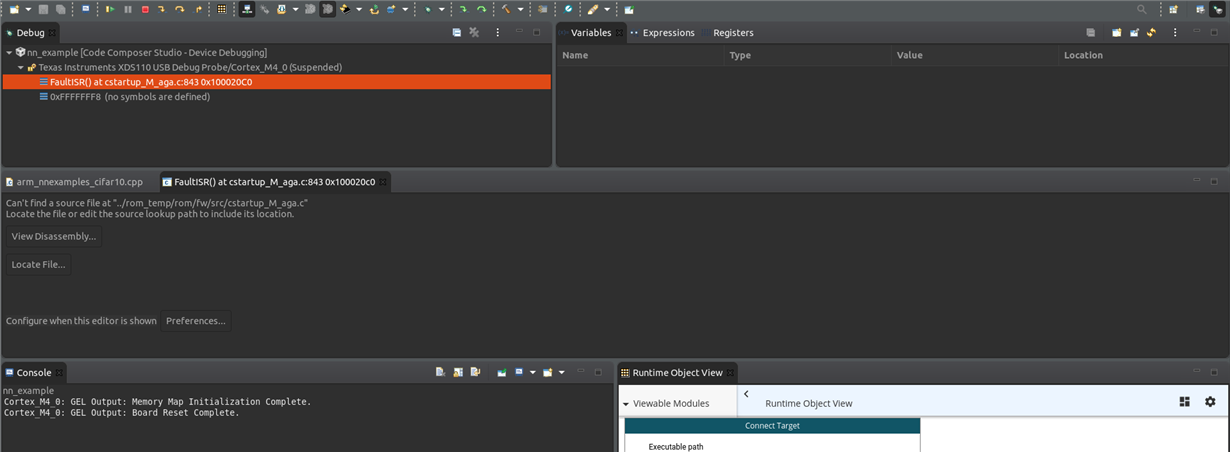Click the Connect Target bar
The image size is (1230, 452).
[x=772, y=426]
